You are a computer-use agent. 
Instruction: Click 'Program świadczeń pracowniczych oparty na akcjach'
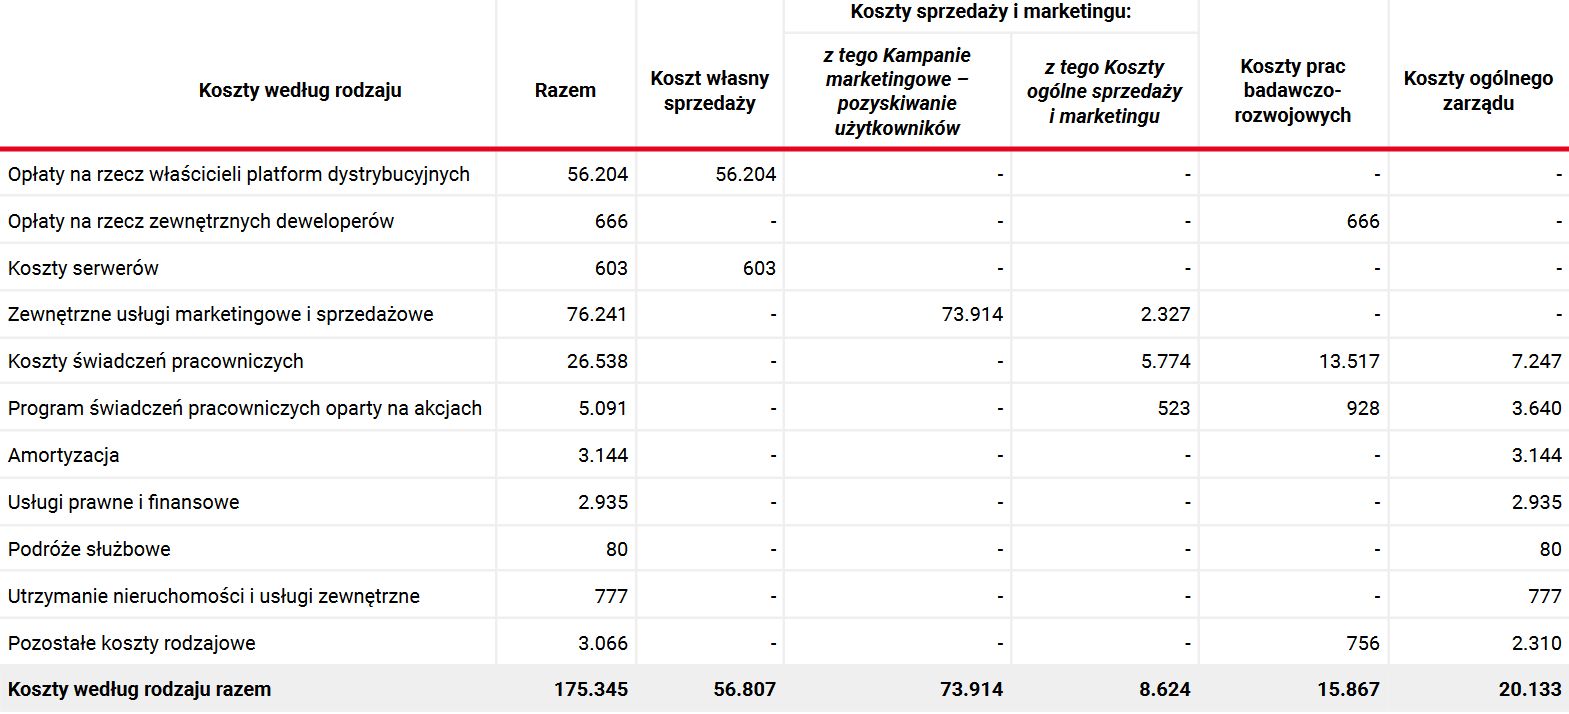coord(245,408)
